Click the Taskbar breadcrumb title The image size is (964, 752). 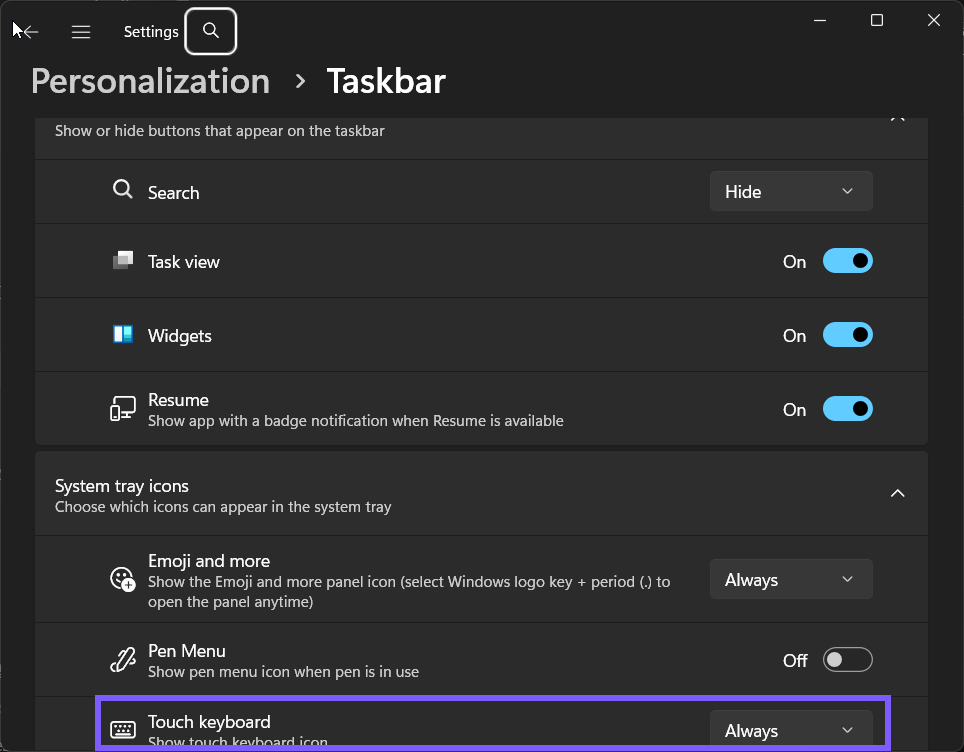[x=386, y=81]
